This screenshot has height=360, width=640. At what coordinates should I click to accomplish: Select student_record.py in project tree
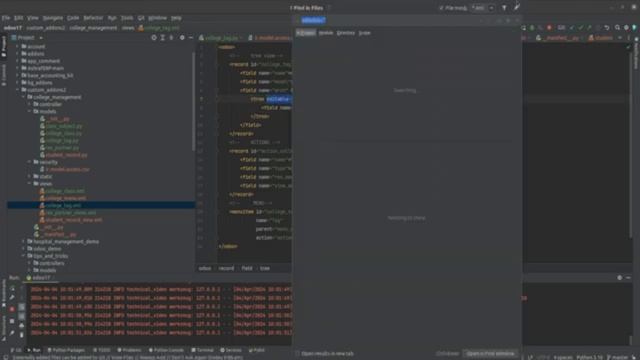66,155
